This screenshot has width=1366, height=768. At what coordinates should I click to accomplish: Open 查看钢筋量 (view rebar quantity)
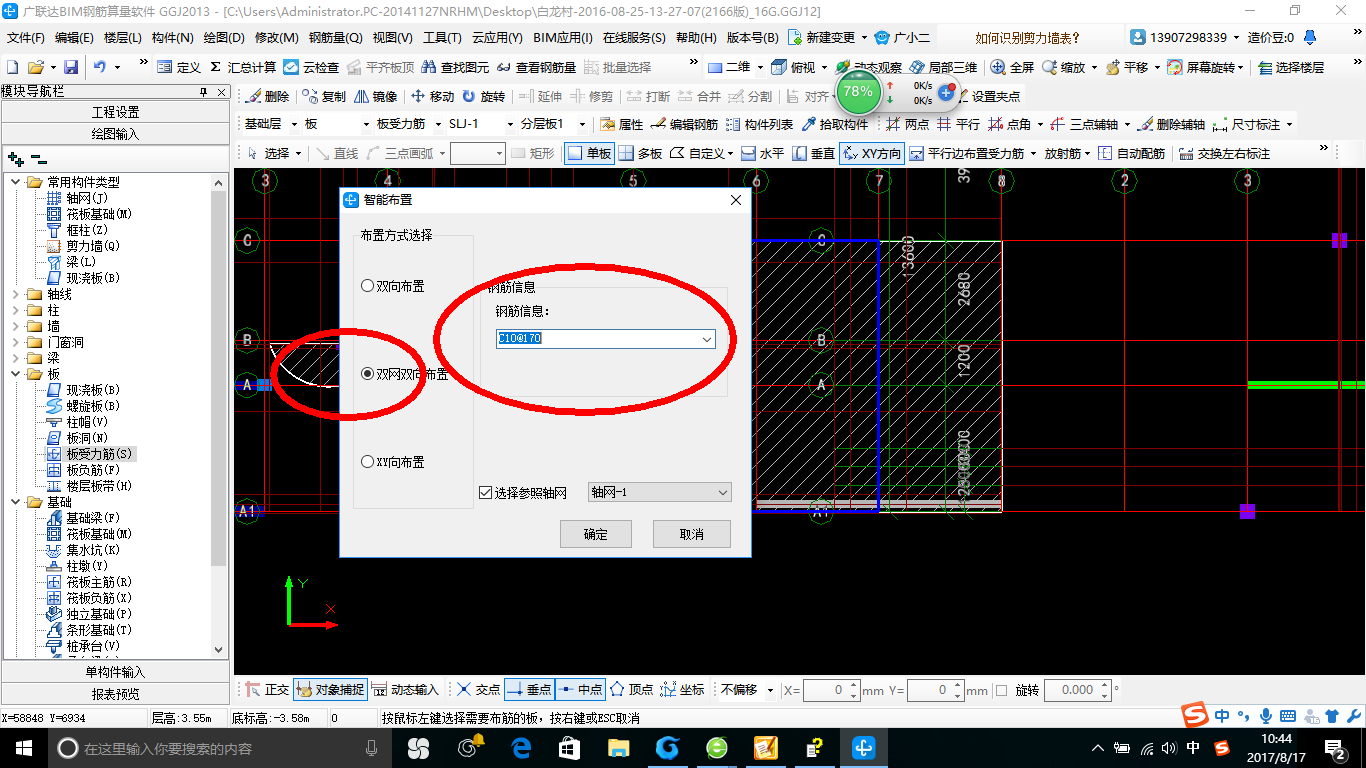[536, 67]
